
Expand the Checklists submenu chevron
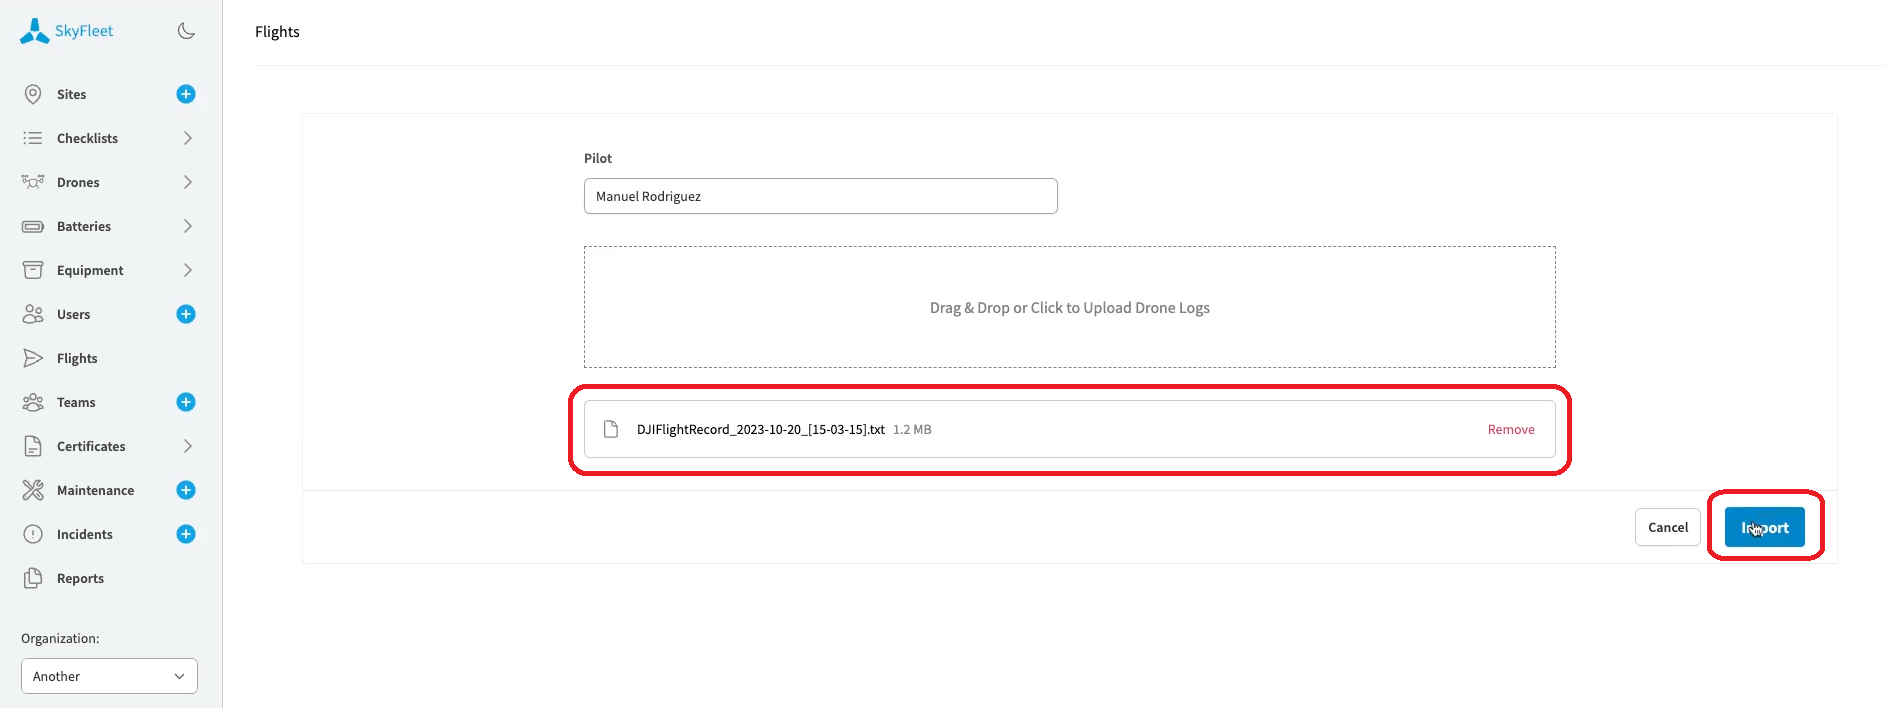tap(187, 138)
